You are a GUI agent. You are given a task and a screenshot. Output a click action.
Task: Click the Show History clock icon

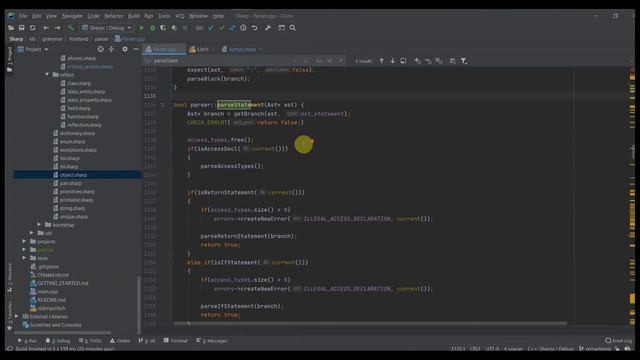(243, 28)
